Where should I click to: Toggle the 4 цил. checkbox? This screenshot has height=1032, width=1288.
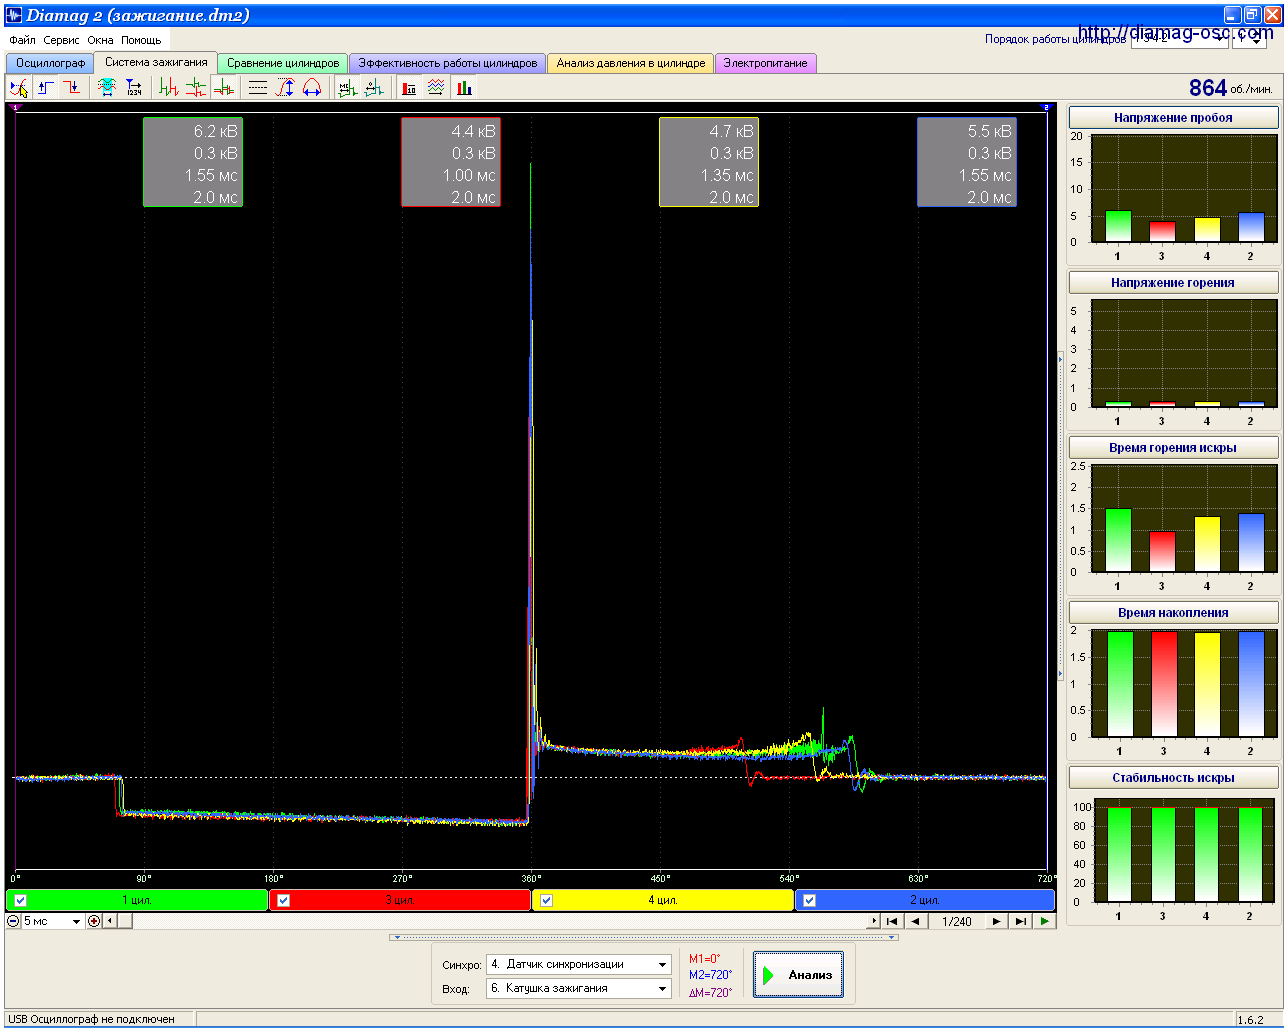pyautogui.click(x=547, y=900)
